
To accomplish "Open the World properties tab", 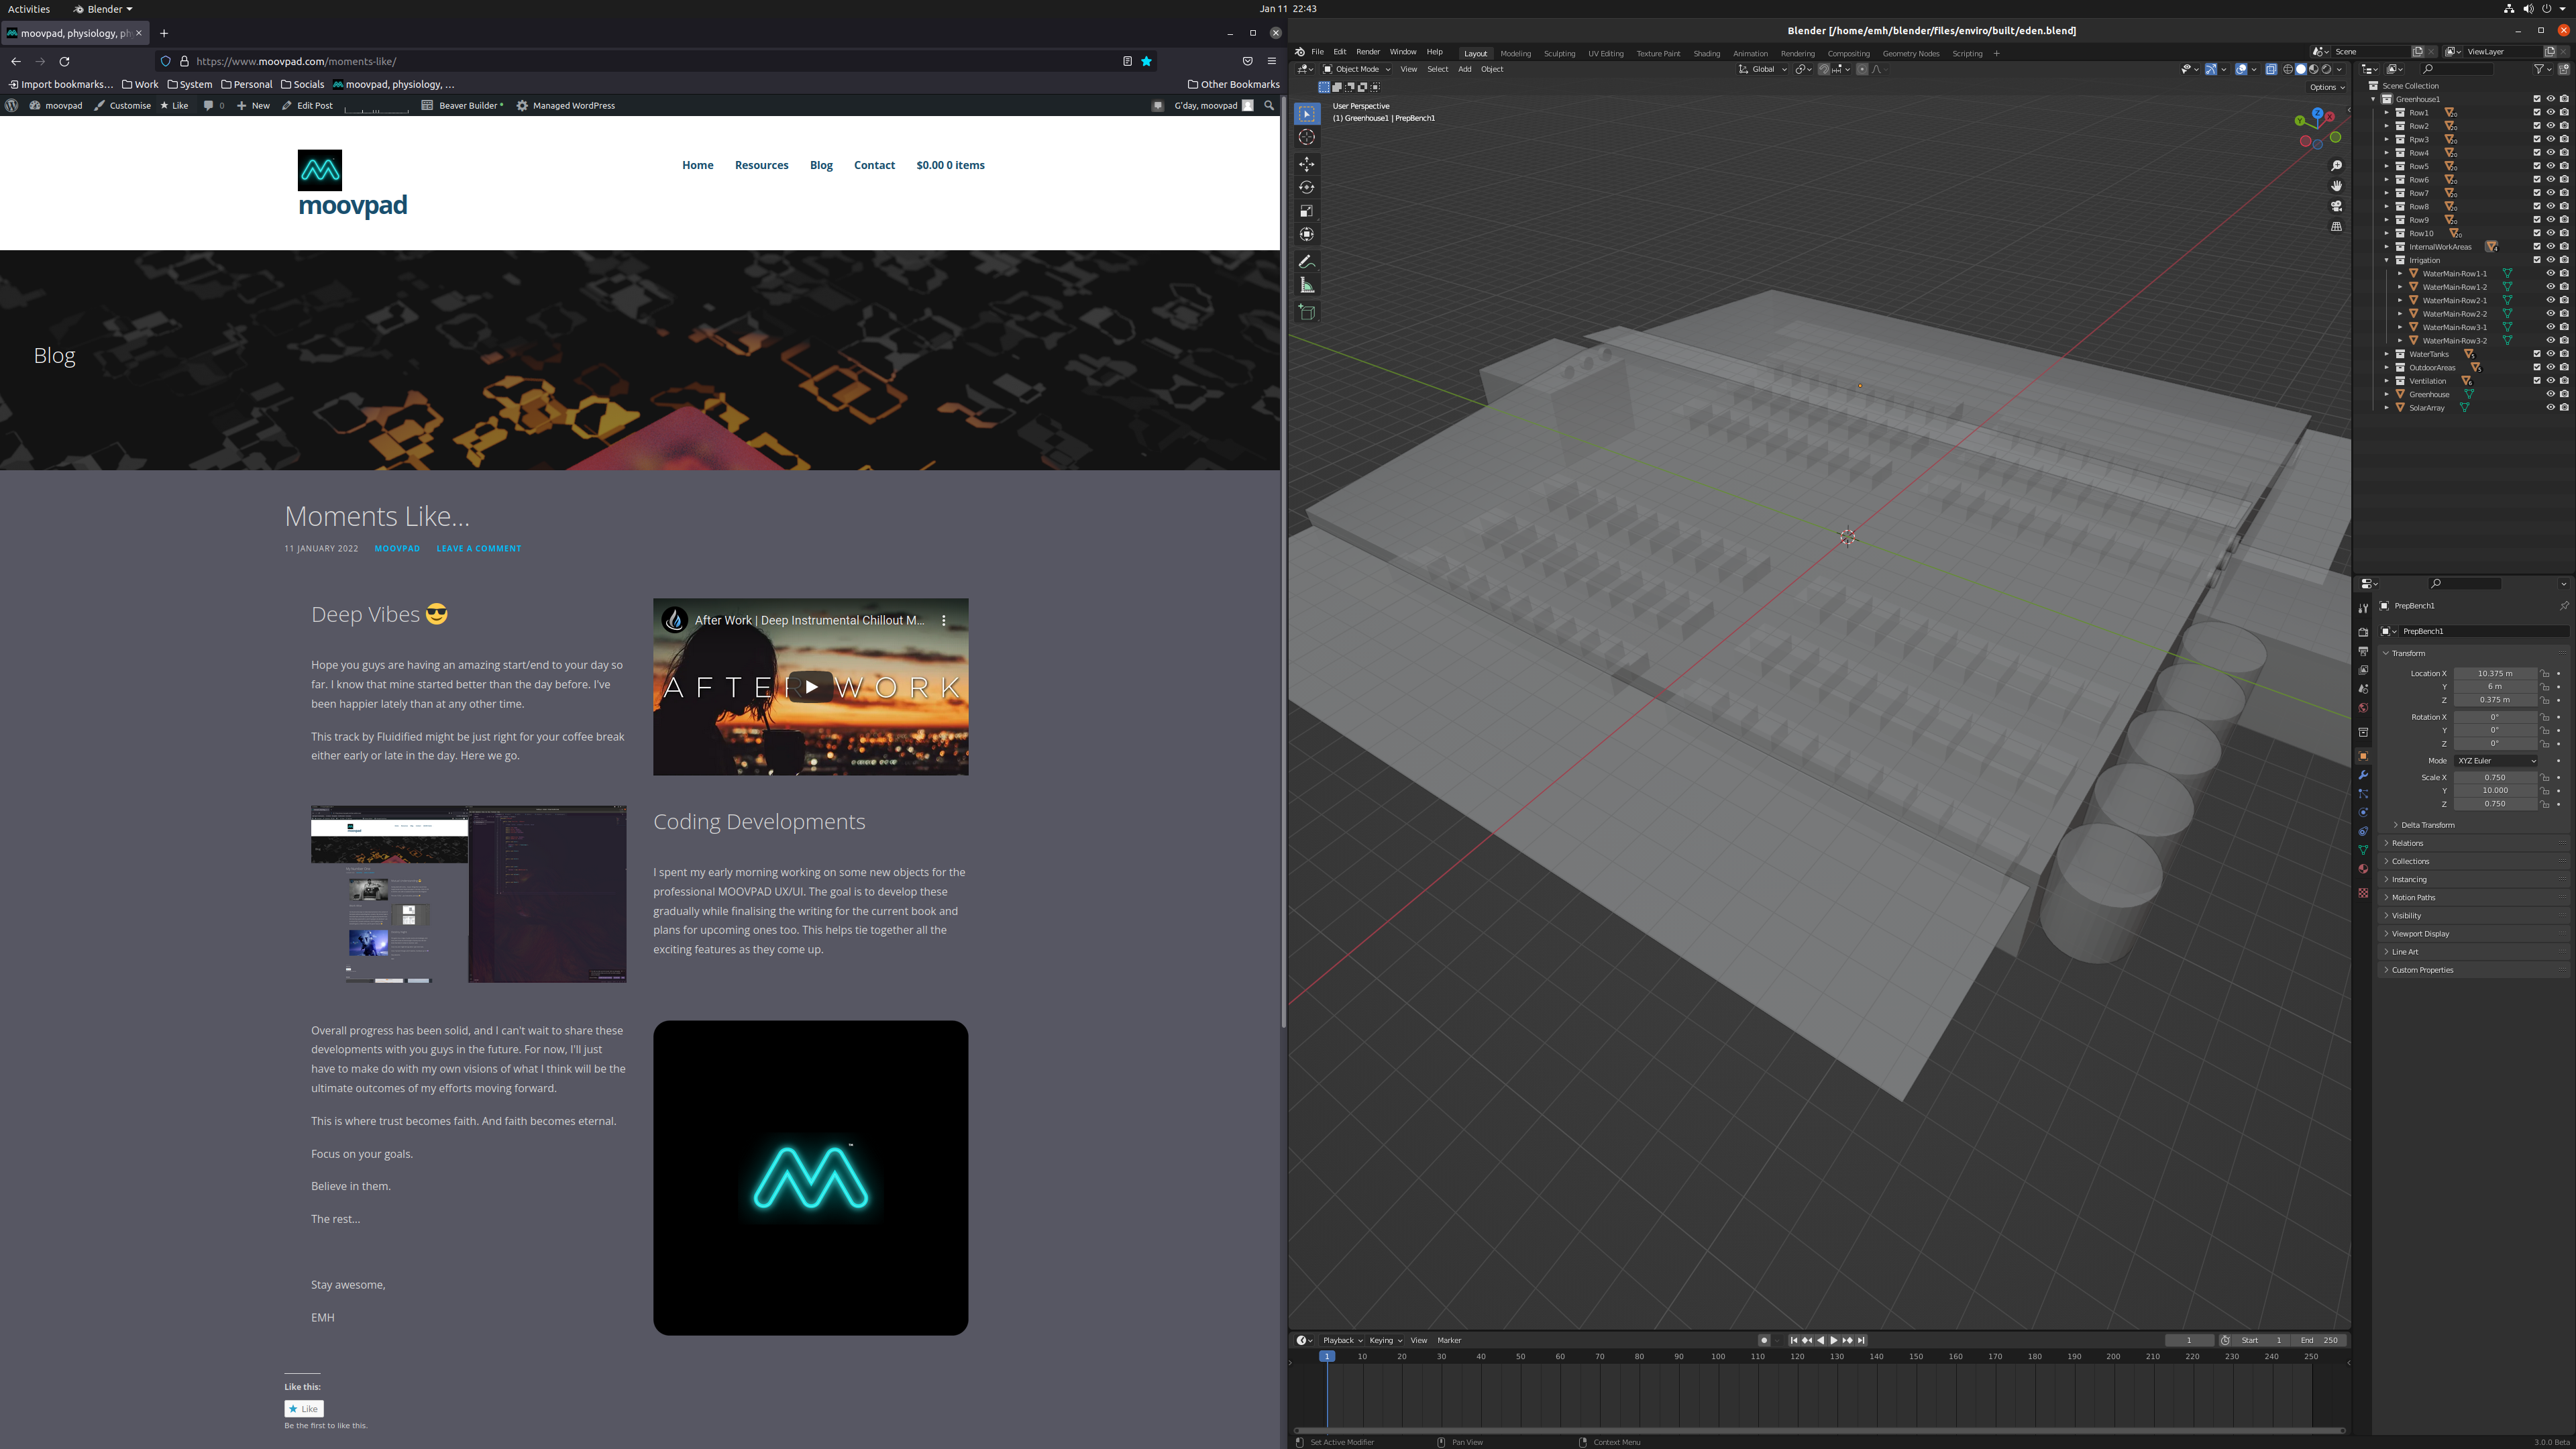I will (x=2363, y=708).
